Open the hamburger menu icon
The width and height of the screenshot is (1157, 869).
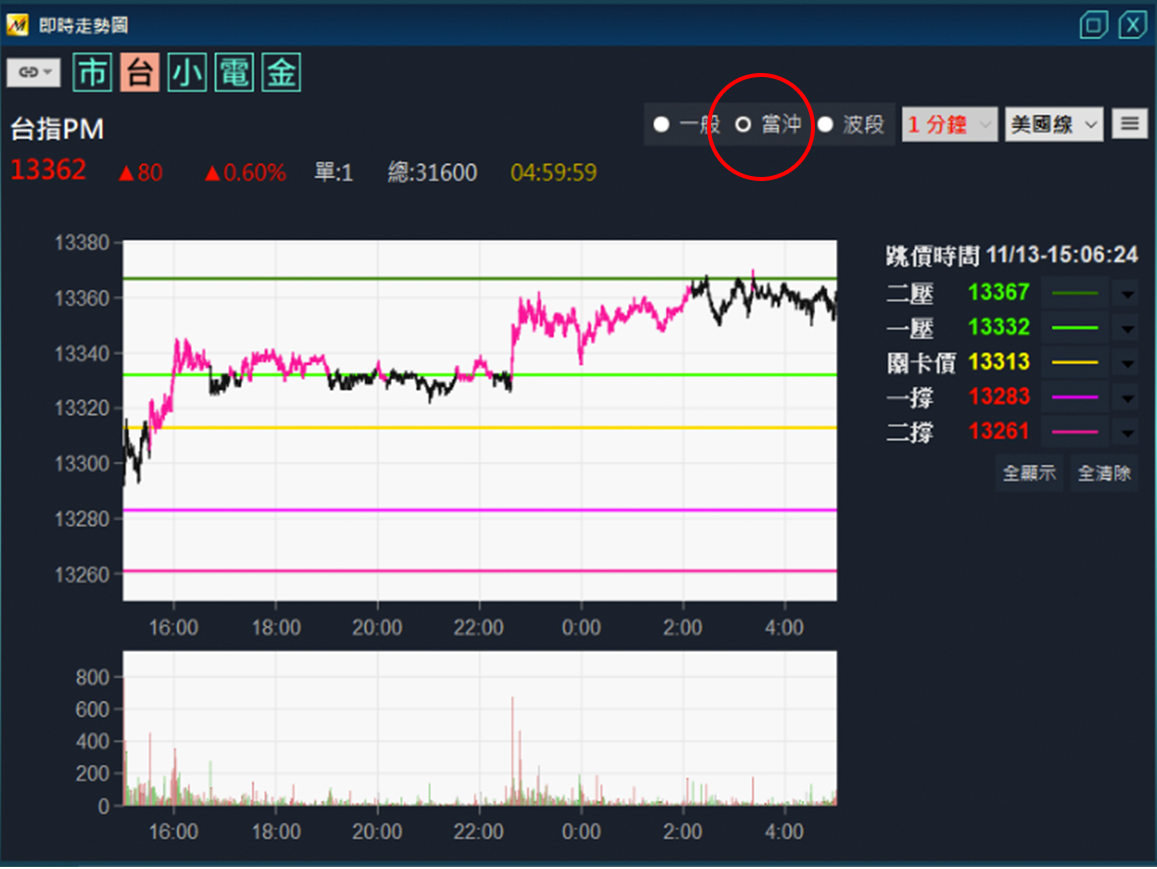(1130, 124)
